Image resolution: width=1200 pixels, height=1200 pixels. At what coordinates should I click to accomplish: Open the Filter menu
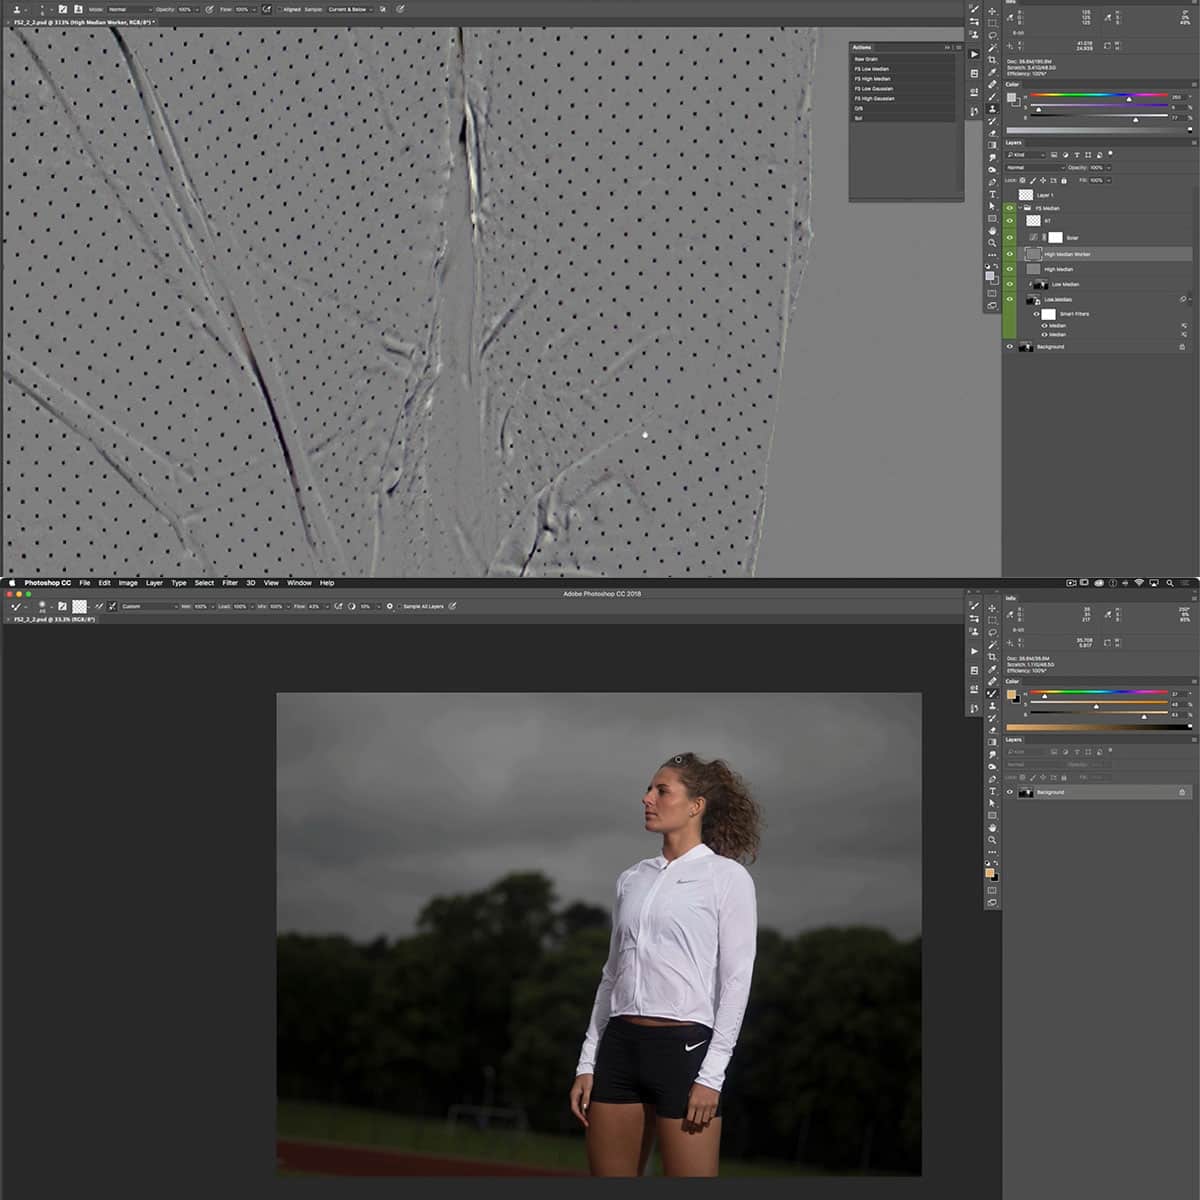230,583
